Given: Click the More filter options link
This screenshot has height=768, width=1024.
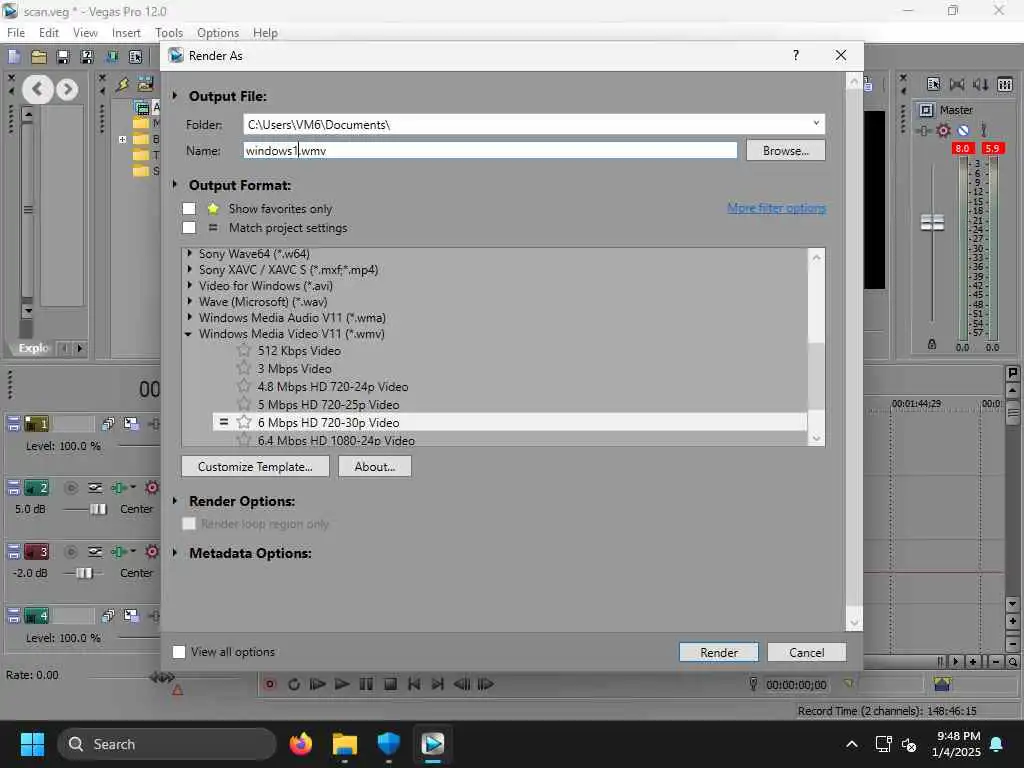Looking at the screenshot, I should (776, 208).
